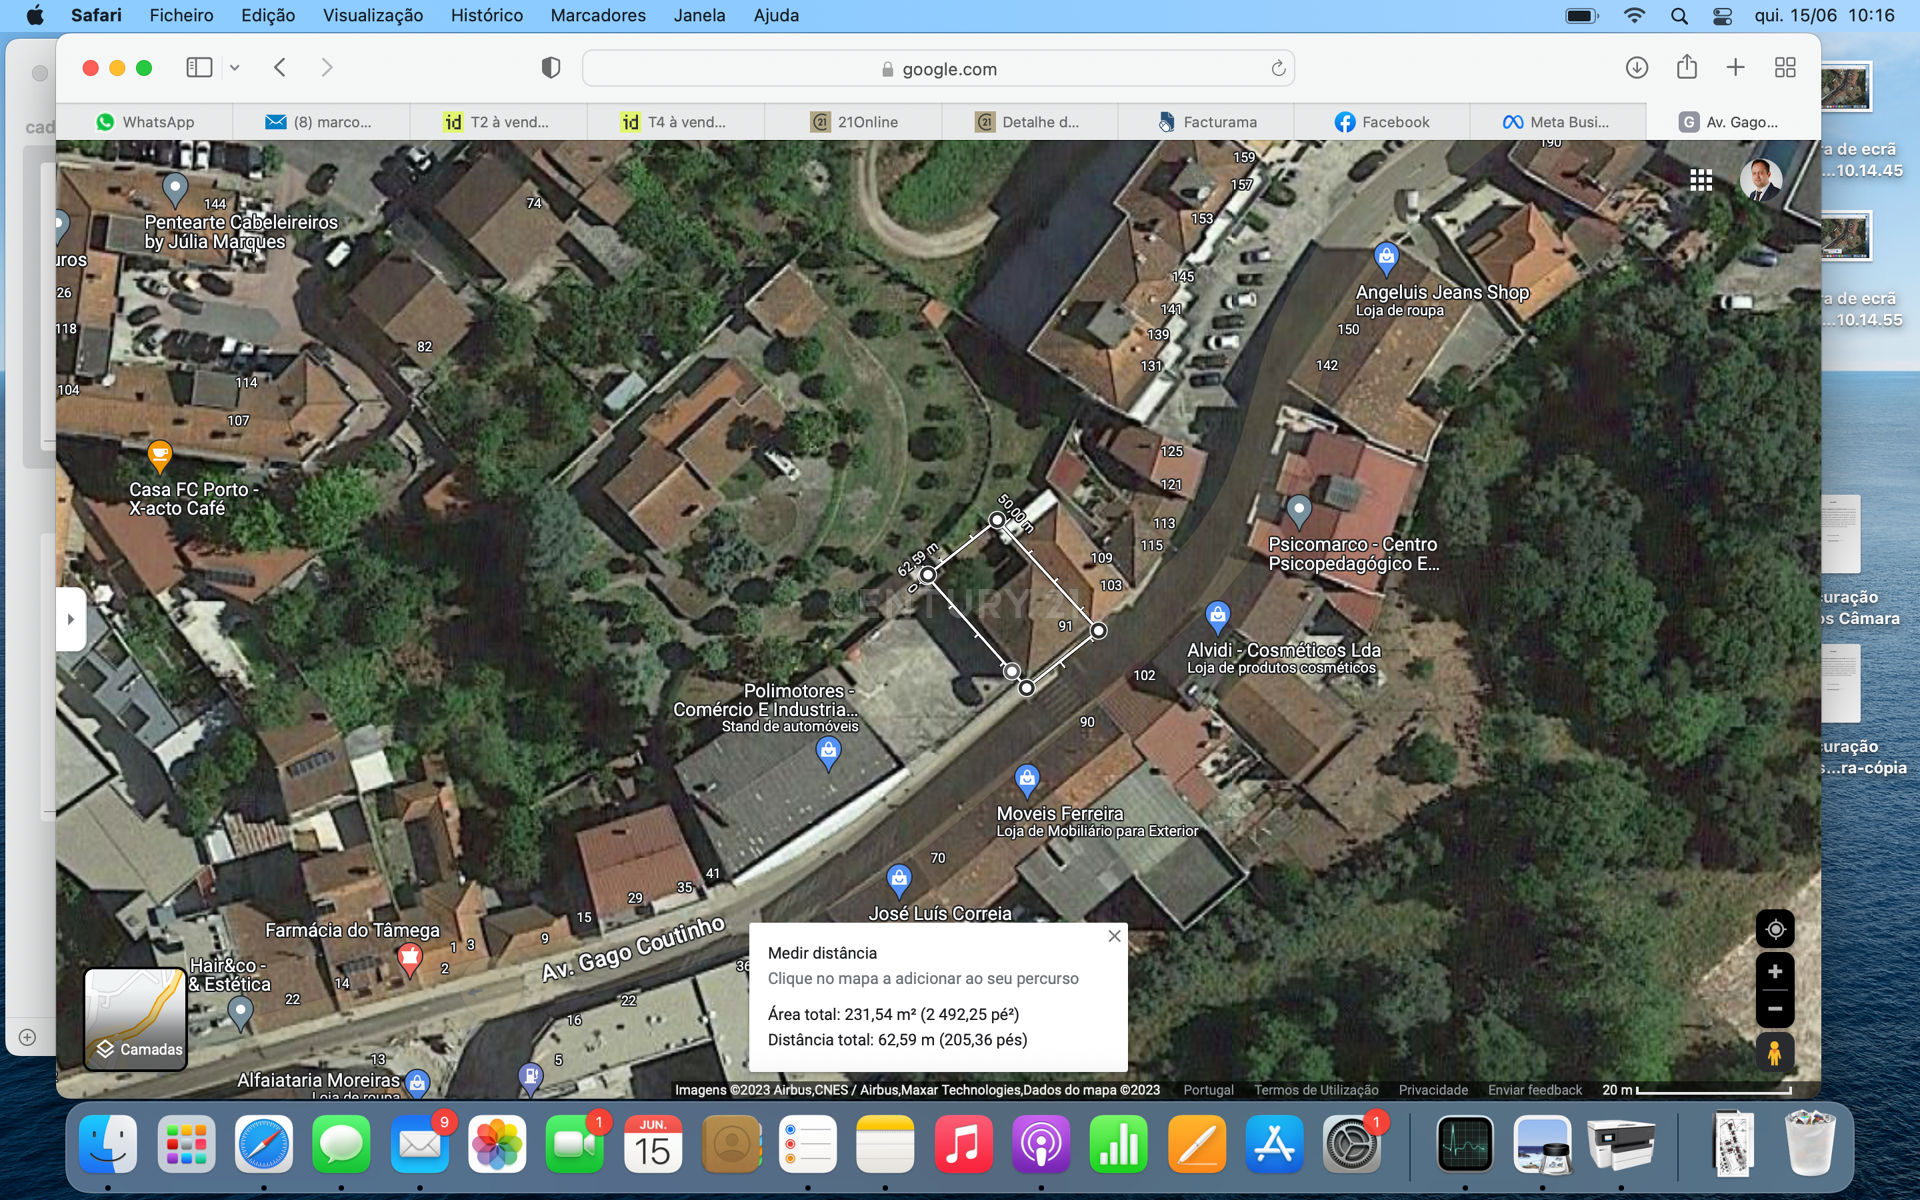The height and width of the screenshot is (1200, 1920).
Task: Click the measurement point labeled 50,00 m
Action: [996, 520]
